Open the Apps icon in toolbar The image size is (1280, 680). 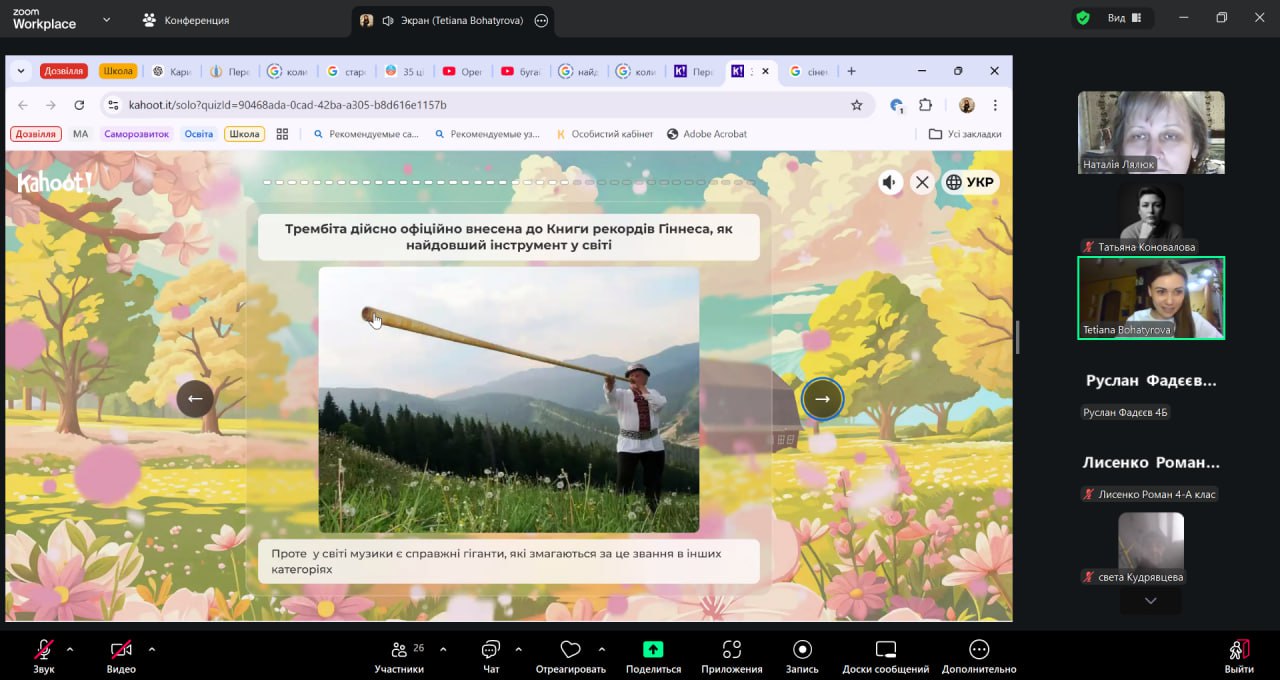[x=731, y=649]
